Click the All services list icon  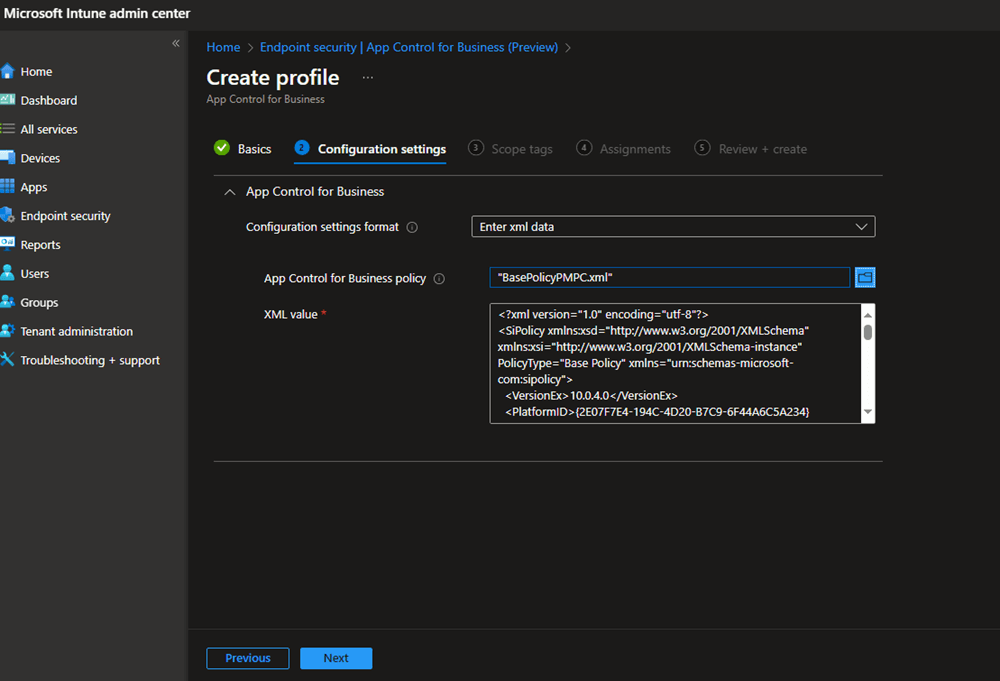(x=7, y=129)
